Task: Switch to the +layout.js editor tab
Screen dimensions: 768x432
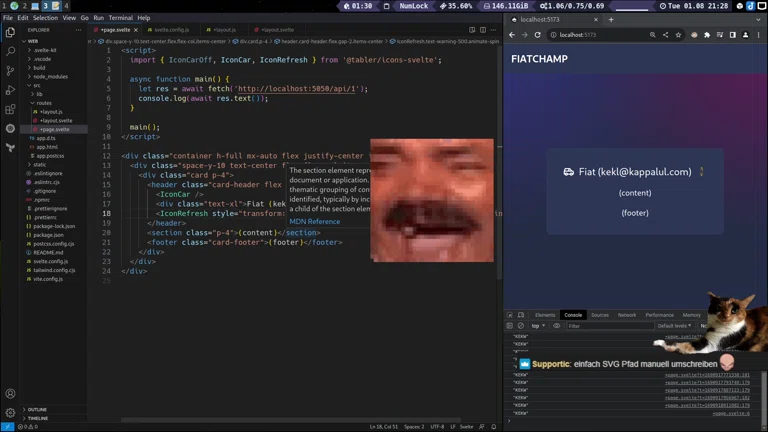Action: (222, 30)
